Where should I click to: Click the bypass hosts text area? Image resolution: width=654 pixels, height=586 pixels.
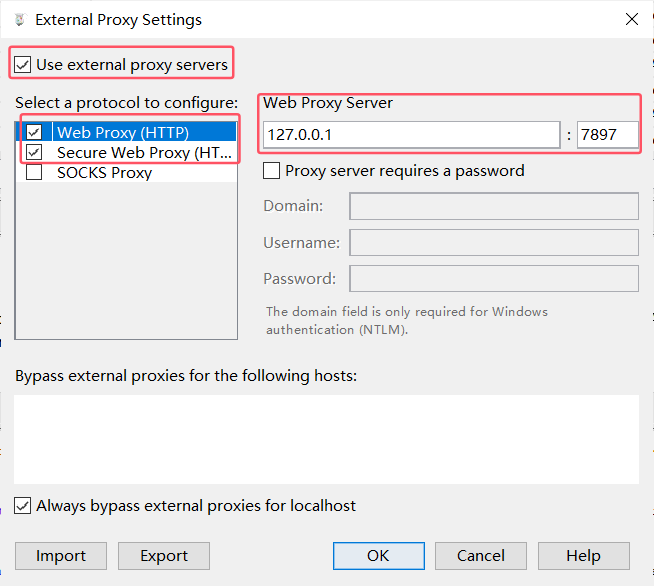(x=326, y=439)
